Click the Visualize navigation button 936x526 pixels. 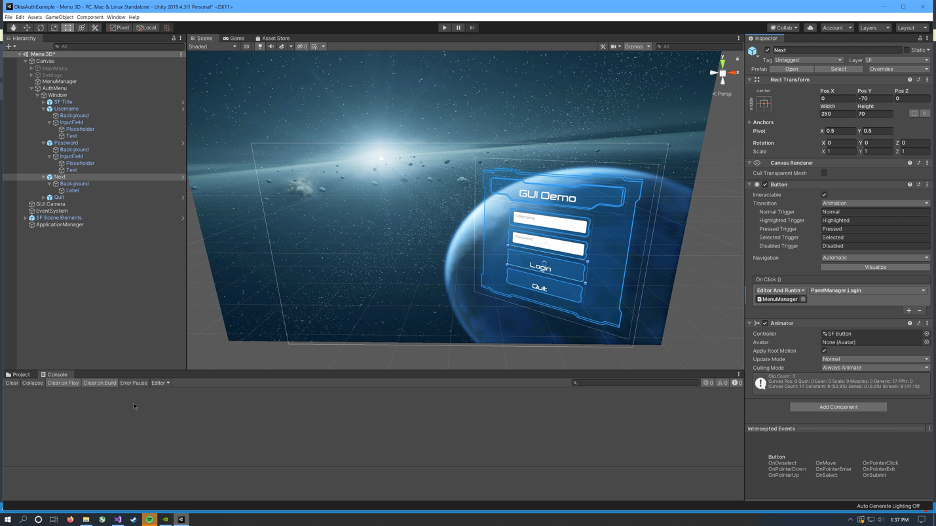point(875,267)
